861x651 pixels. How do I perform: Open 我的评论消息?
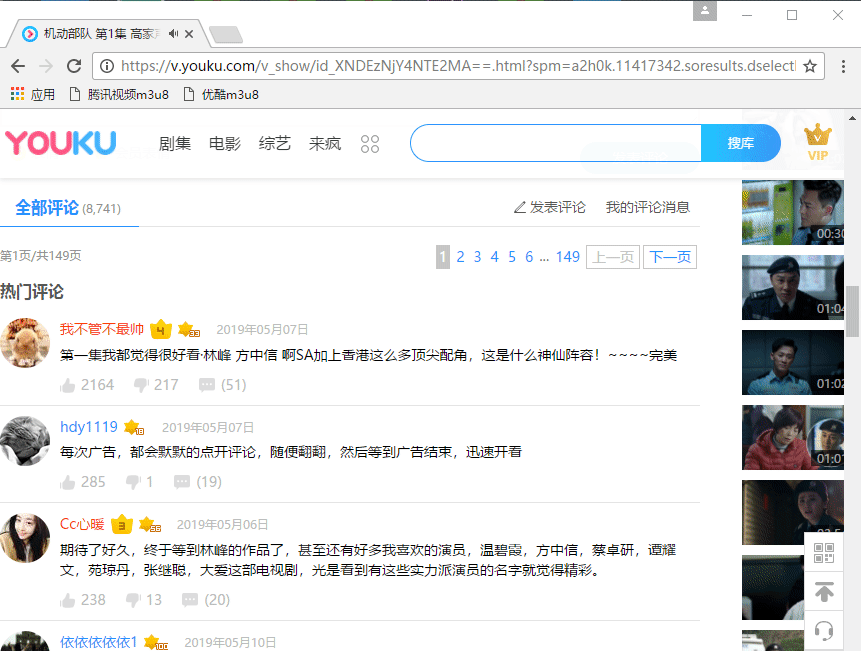click(x=647, y=207)
